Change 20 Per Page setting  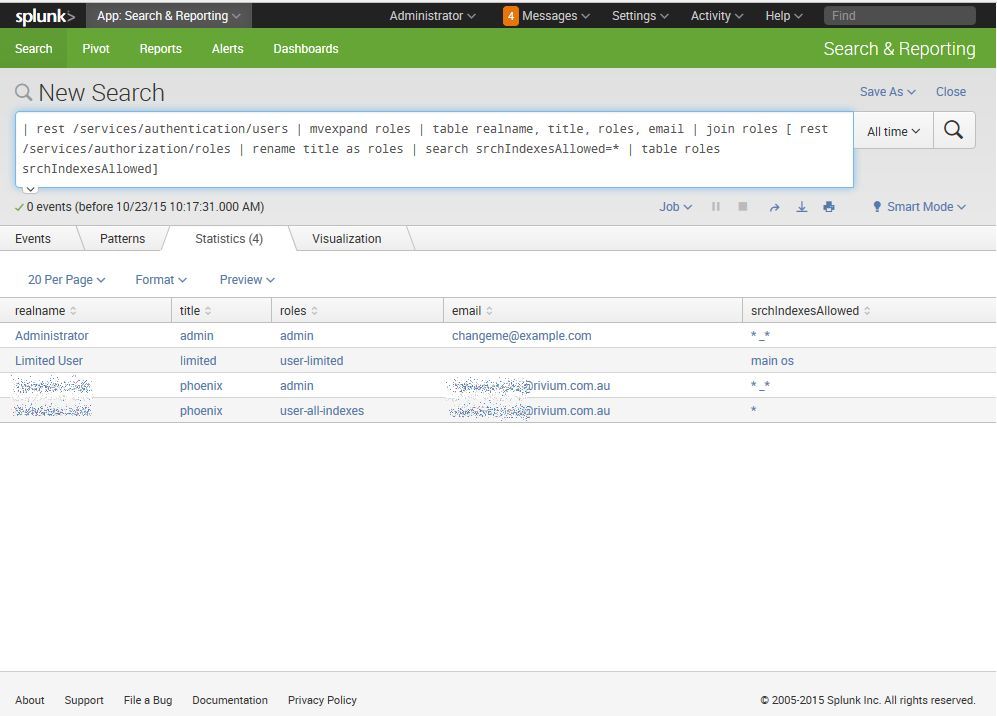click(66, 280)
